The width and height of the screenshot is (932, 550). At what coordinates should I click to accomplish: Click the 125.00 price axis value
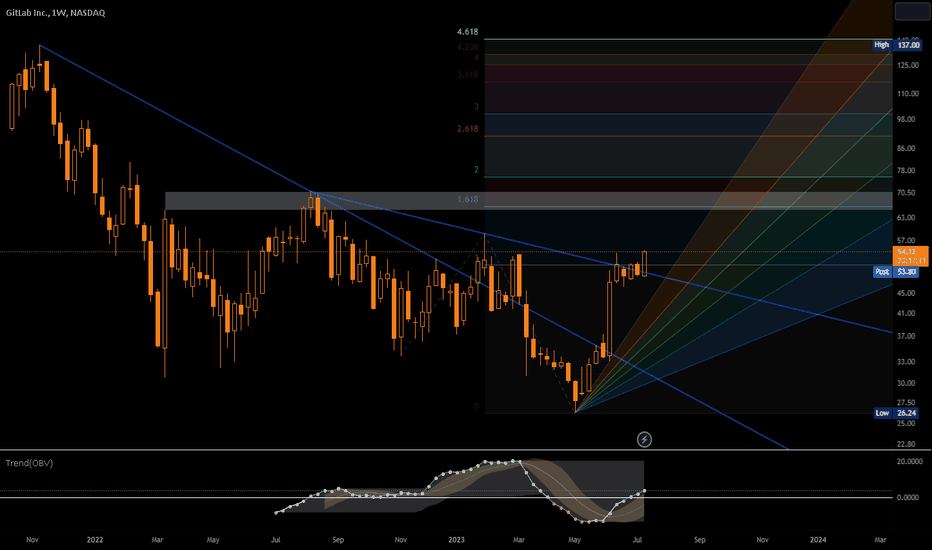click(908, 65)
